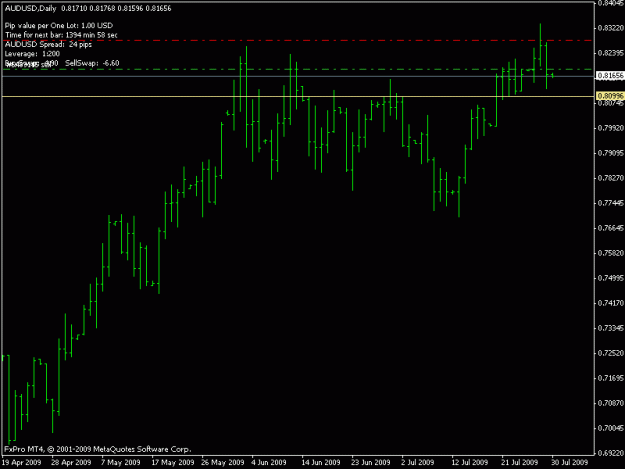Viewport: 625px width, 469px height.
Task: Click the yellow price tag 0.80996
Action: pyautogui.click(x=610, y=96)
